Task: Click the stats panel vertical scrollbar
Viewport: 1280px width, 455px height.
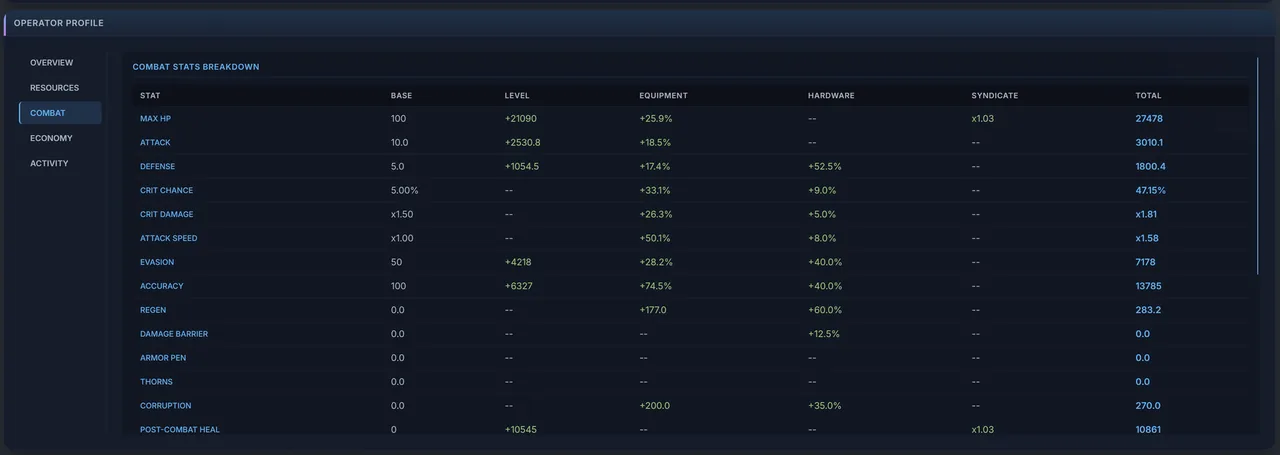Action: pyautogui.click(x=1258, y=165)
